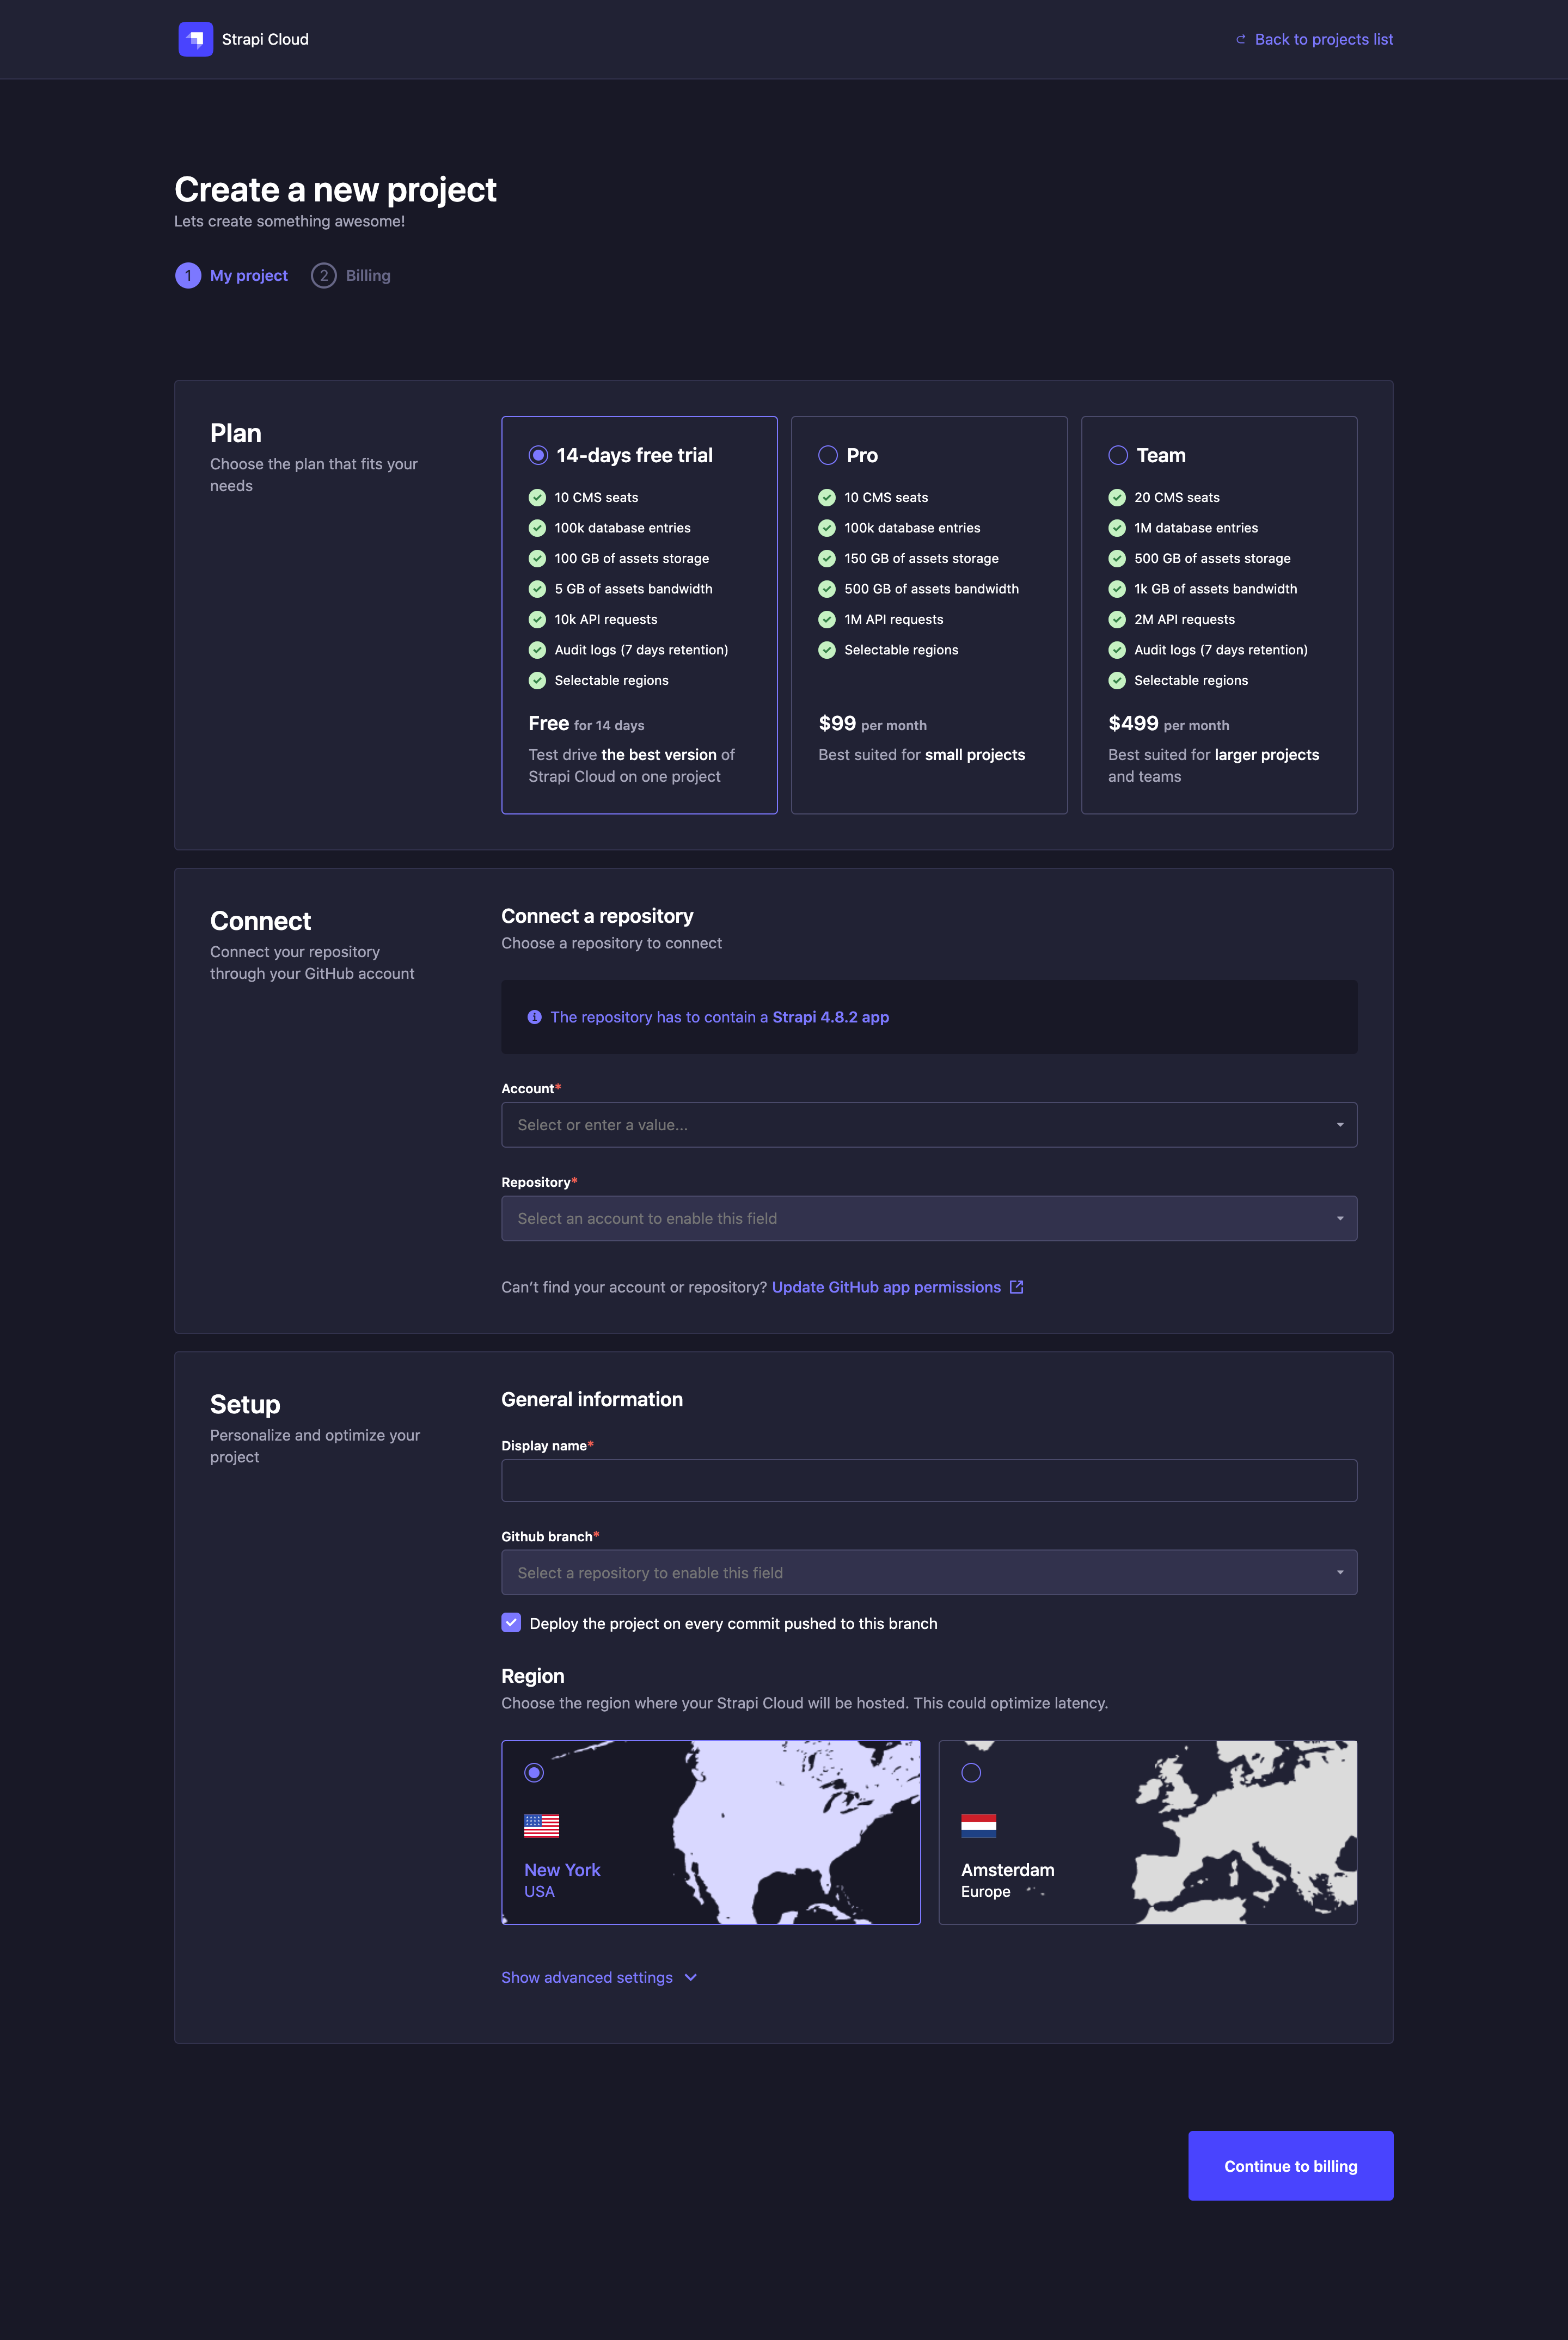
Task: Select the 14-days free trial plan radio
Action: point(538,455)
